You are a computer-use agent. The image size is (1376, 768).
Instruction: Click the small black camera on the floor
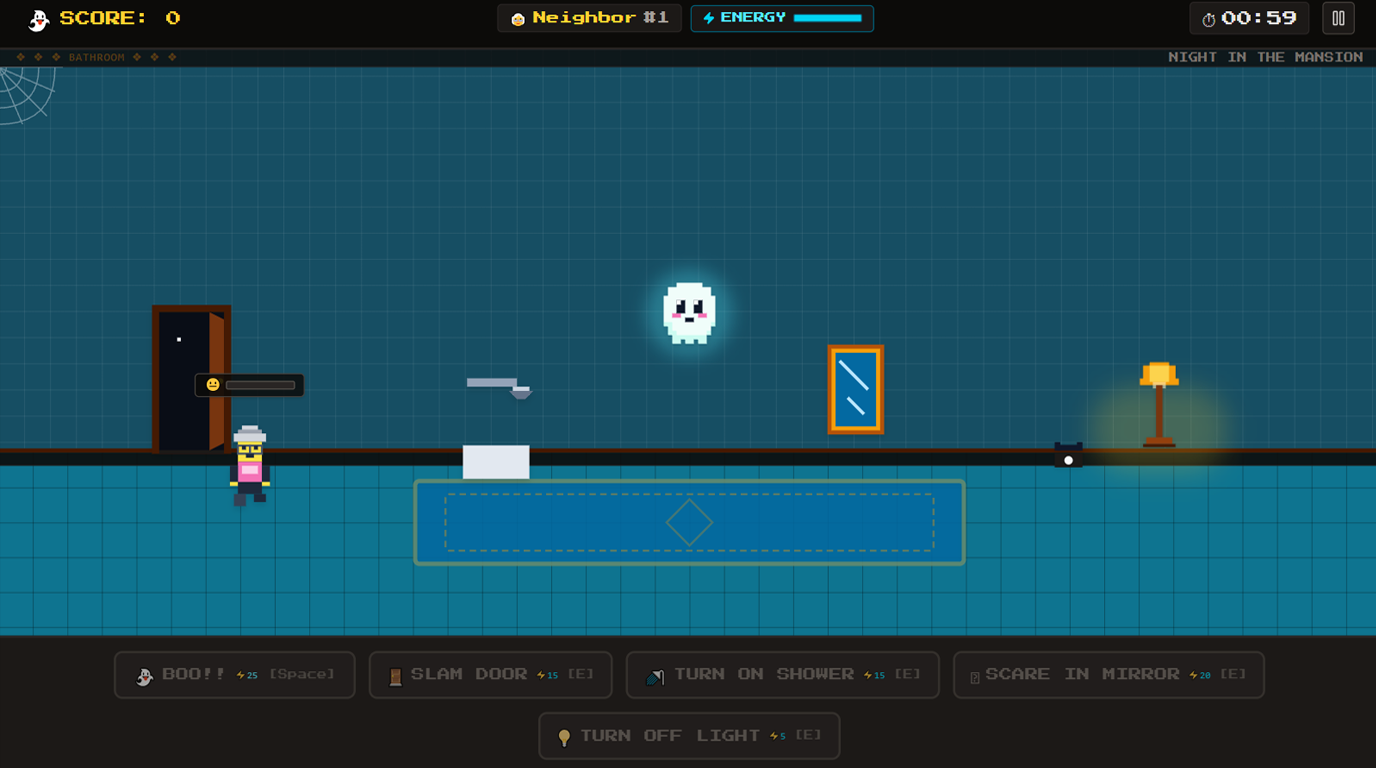(x=1068, y=455)
